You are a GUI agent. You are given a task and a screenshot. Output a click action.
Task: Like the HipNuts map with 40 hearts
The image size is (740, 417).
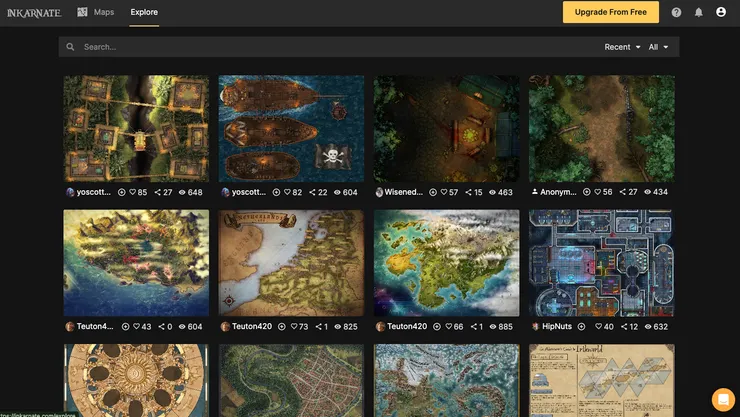click(598, 326)
